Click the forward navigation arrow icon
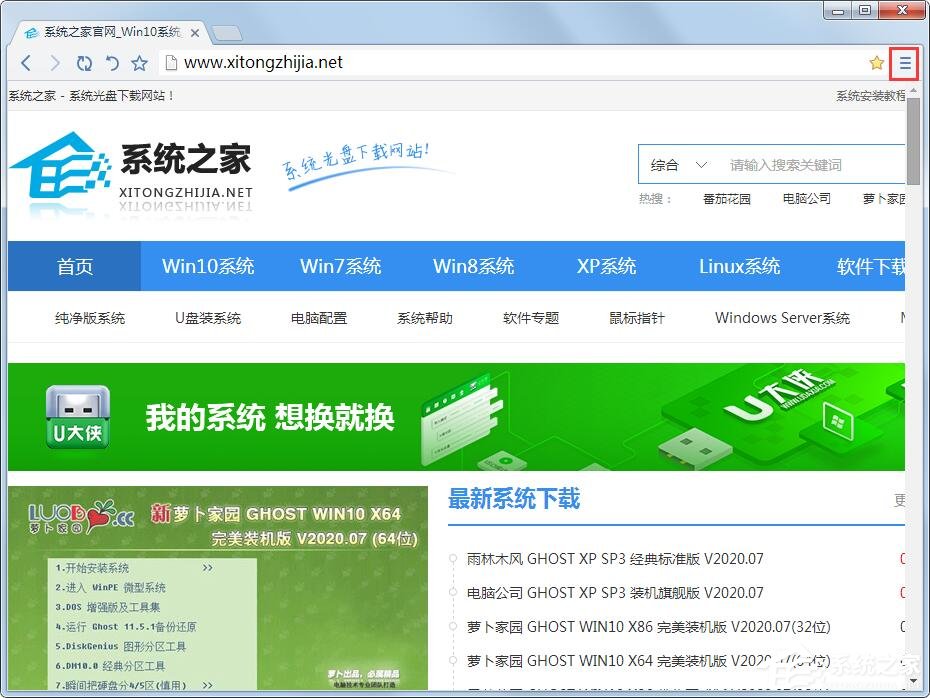The width and height of the screenshot is (930, 698). [x=55, y=62]
